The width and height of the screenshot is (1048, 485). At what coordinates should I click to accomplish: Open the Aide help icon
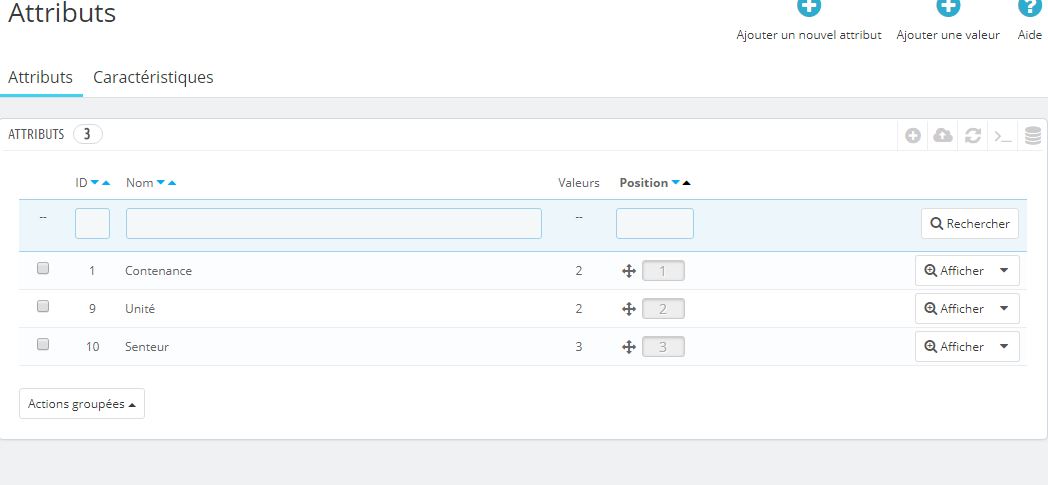(1030, 7)
